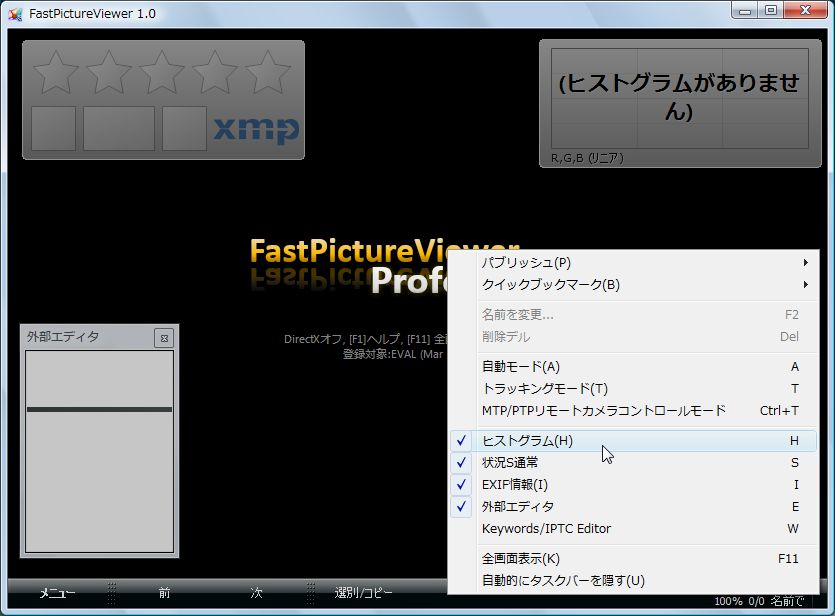Click 0/0 image counter in status bar
The image size is (835, 616).
pos(756,601)
